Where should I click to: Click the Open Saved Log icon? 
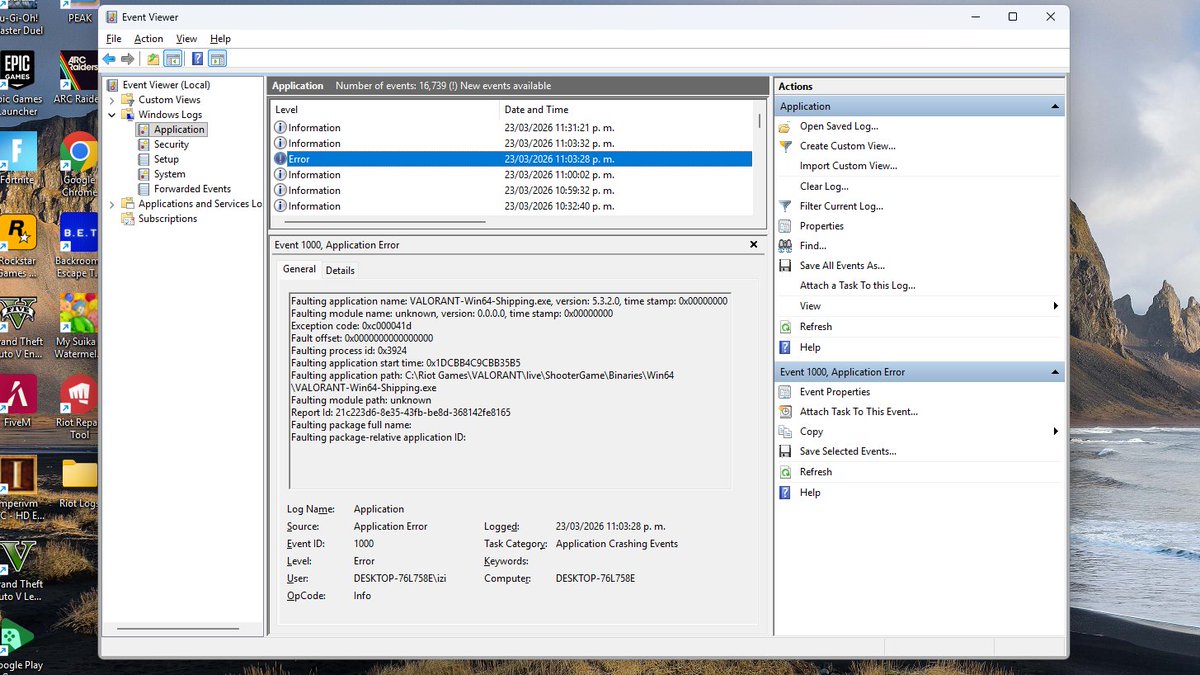click(x=785, y=126)
